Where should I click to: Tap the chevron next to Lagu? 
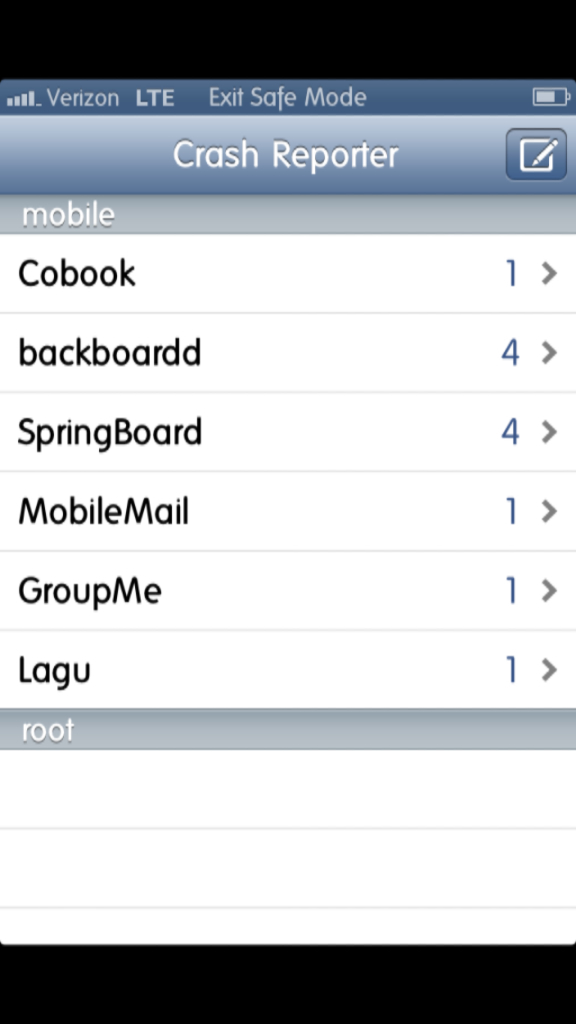(x=549, y=670)
